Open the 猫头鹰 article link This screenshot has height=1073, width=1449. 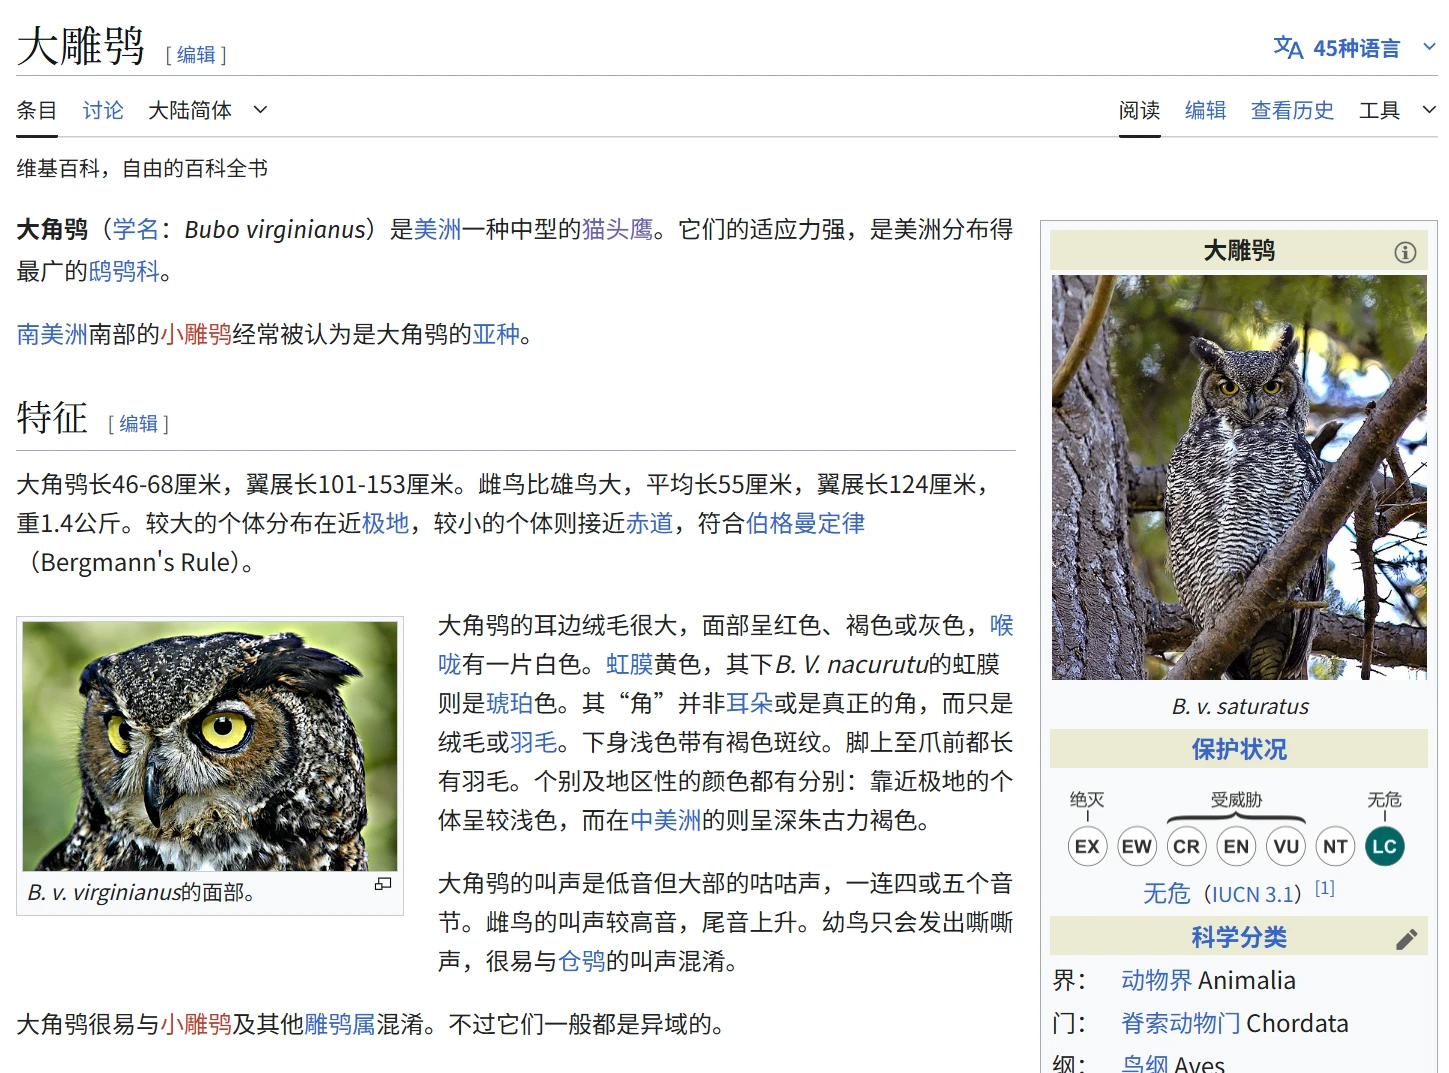point(617,230)
